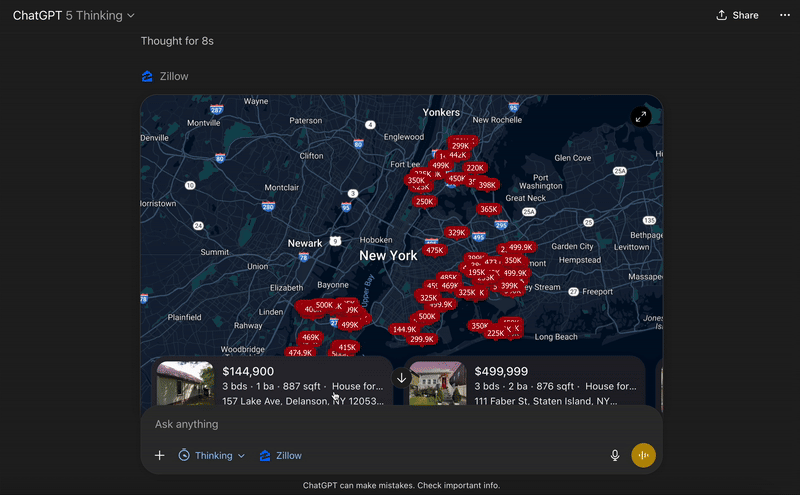The height and width of the screenshot is (495, 800).
Task: Open the three-dot more options menu
Action: tap(784, 16)
